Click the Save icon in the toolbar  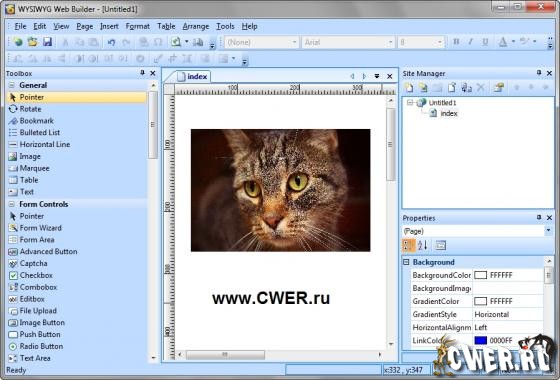48,42
